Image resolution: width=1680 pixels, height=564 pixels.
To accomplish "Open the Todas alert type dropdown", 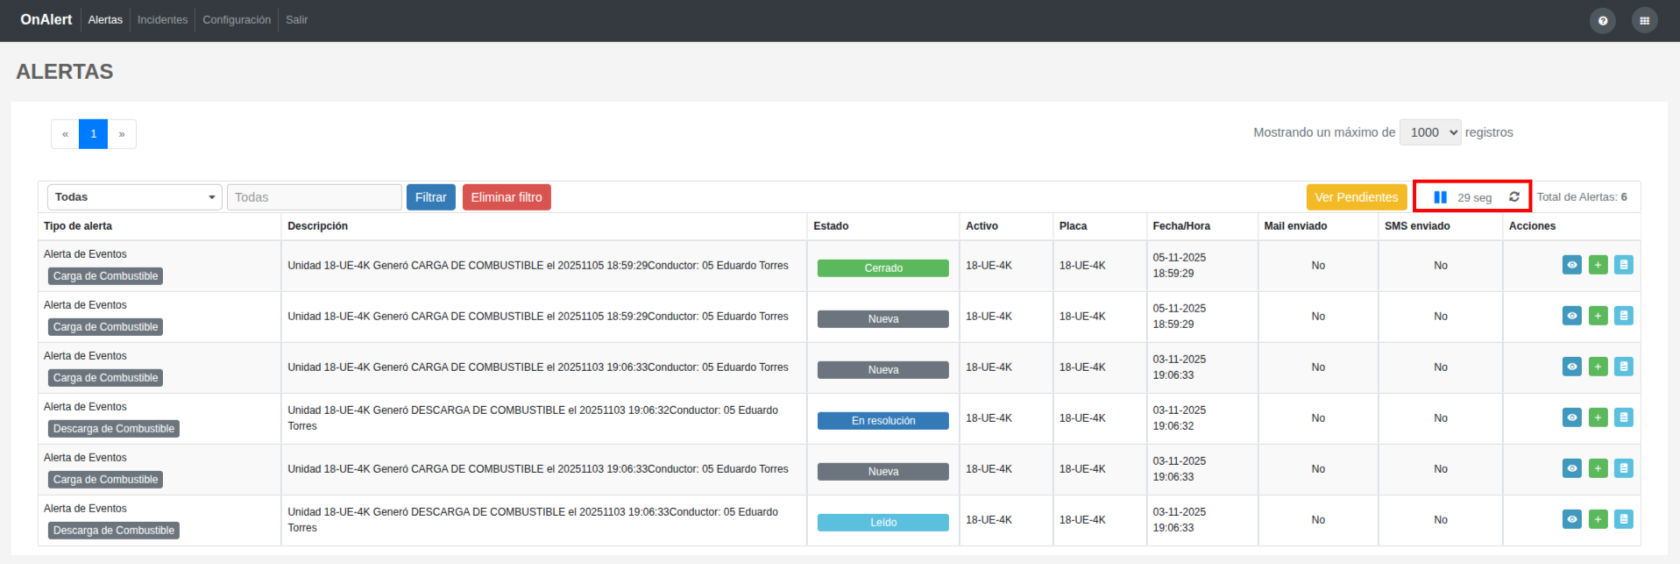I will [x=134, y=197].
